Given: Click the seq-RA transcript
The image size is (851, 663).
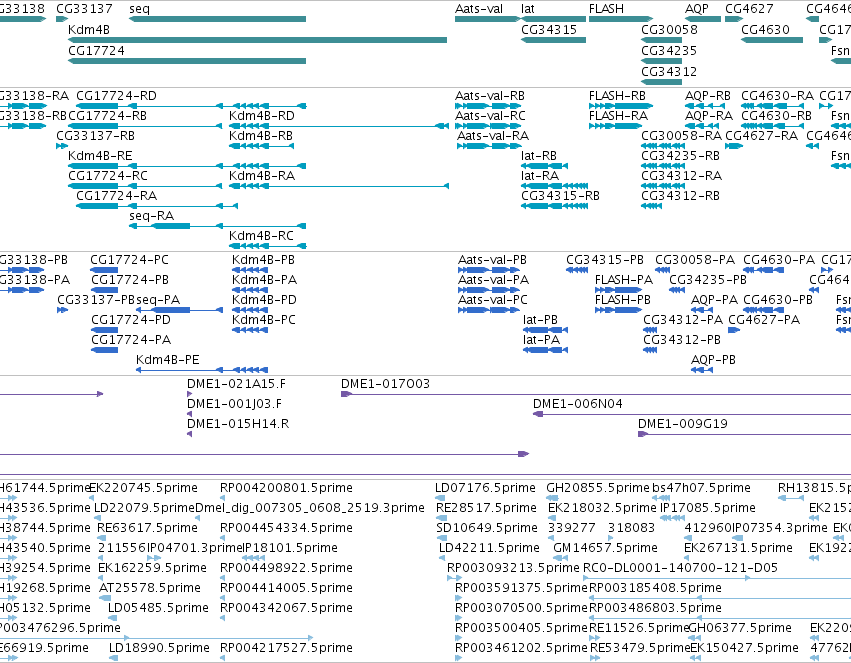Looking at the screenshot, I should pos(217,226).
